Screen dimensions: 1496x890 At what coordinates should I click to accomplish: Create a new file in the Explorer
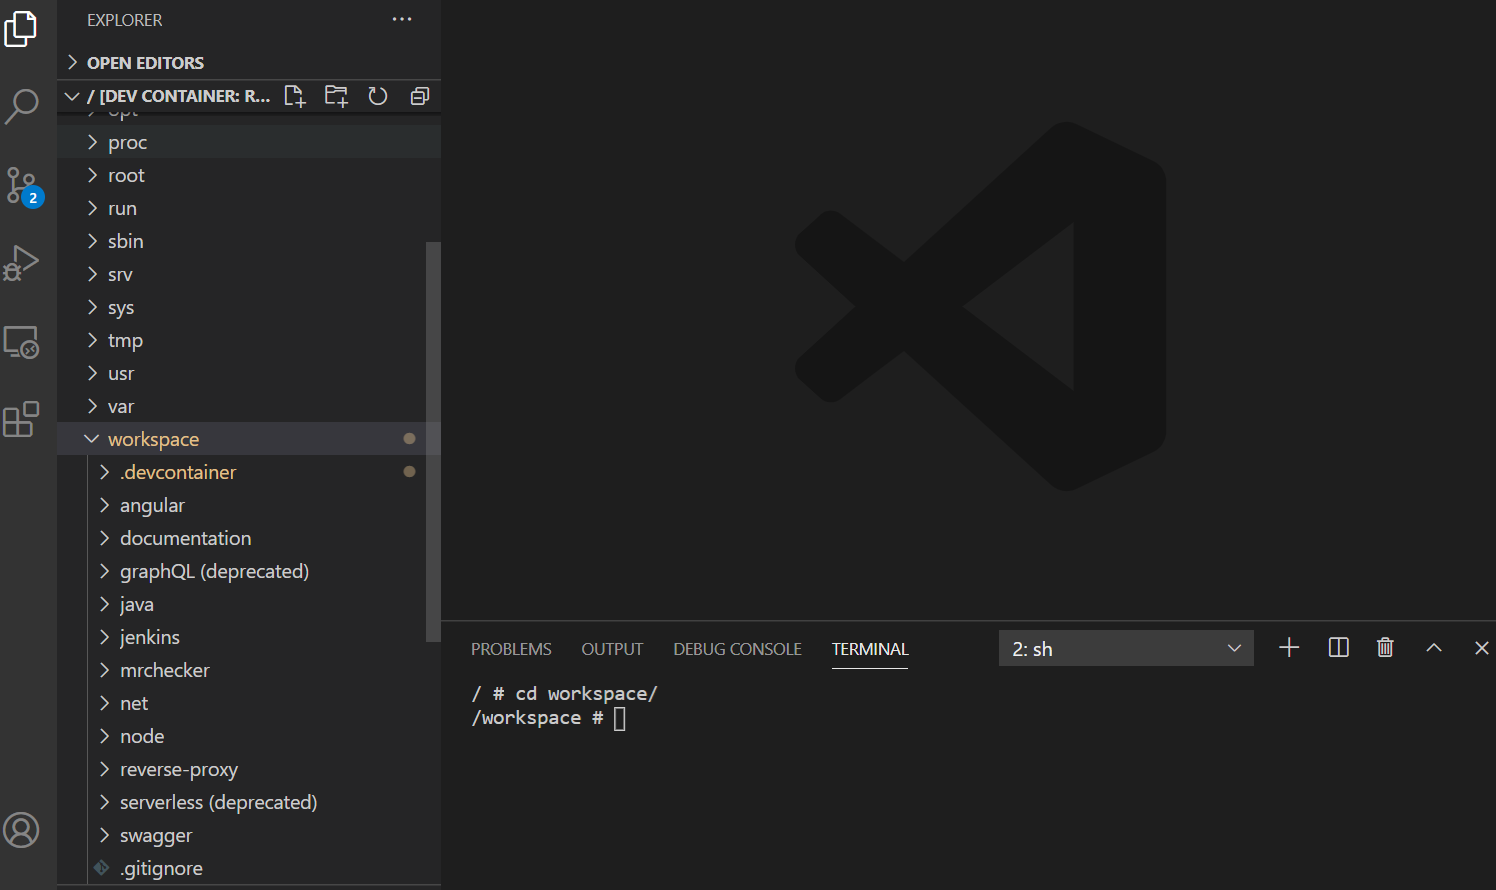[x=294, y=95]
